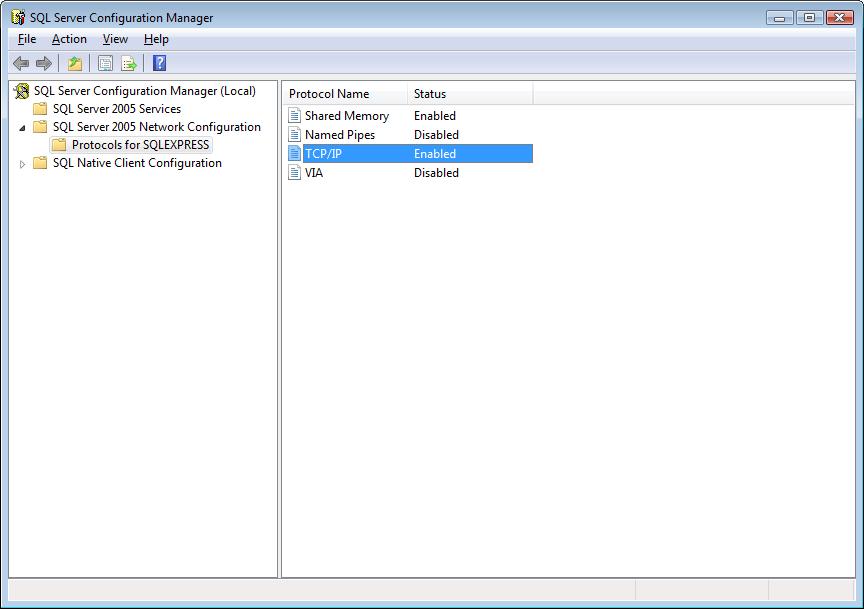Click the Shared Memory protocol icon
The image size is (864, 609).
coord(295,116)
